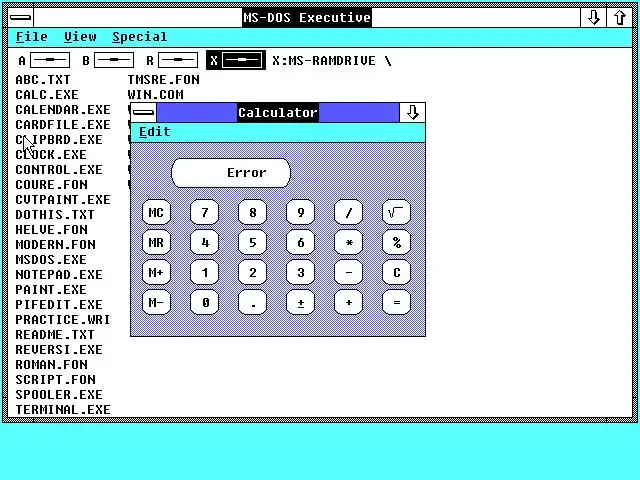
Task: Click calculator digit 2
Action: click(253, 272)
